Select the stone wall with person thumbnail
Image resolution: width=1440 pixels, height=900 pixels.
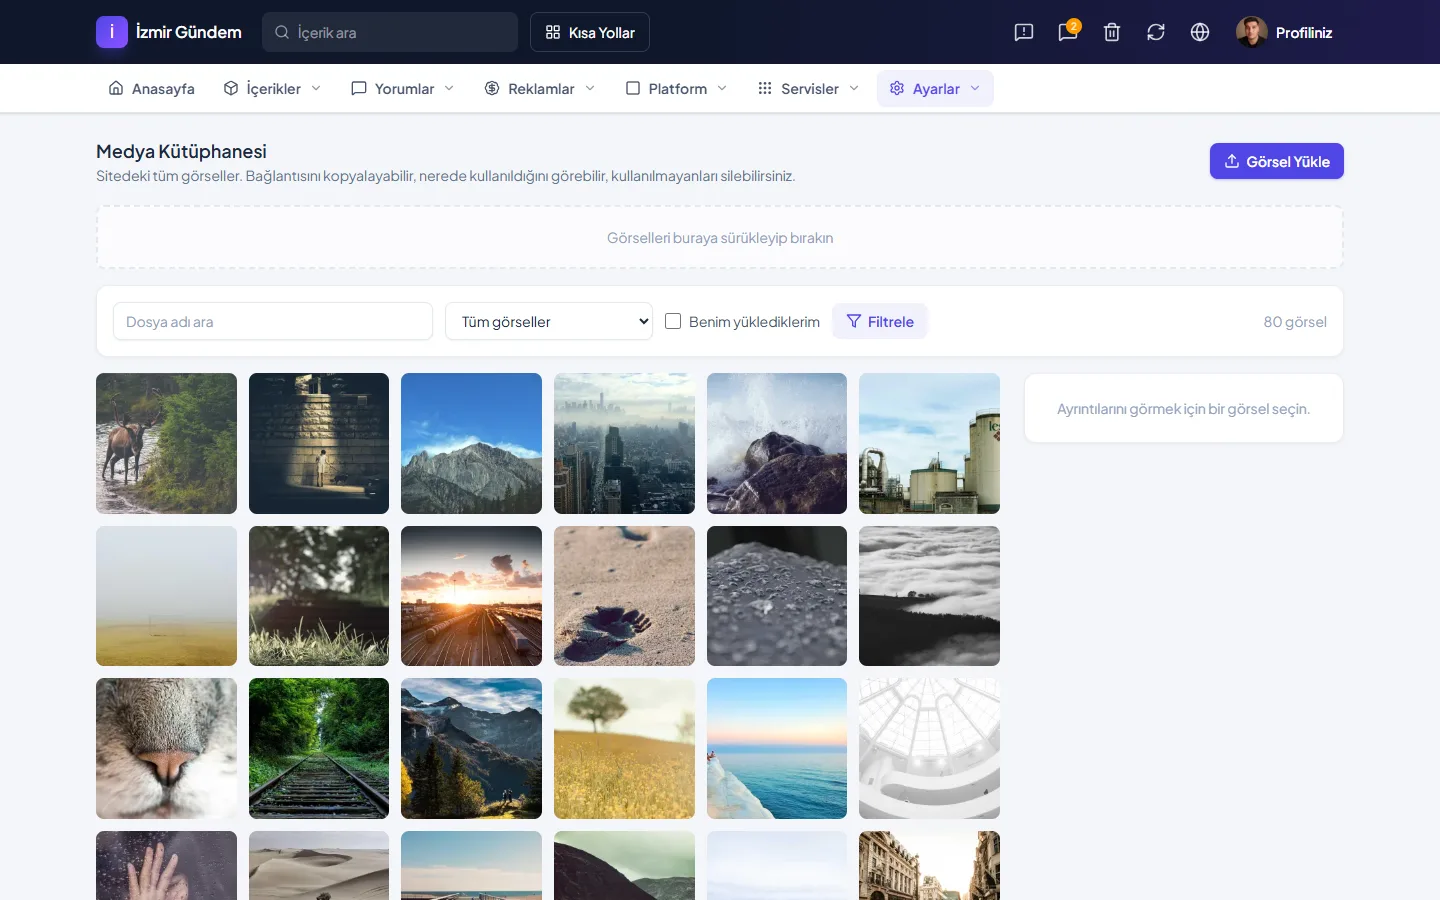click(x=319, y=443)
